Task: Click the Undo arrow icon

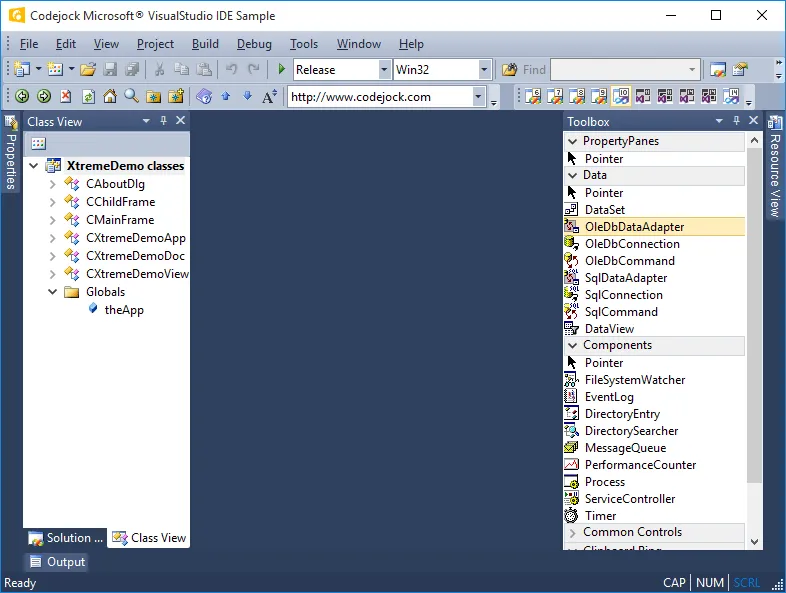Action: pos(231,69)
